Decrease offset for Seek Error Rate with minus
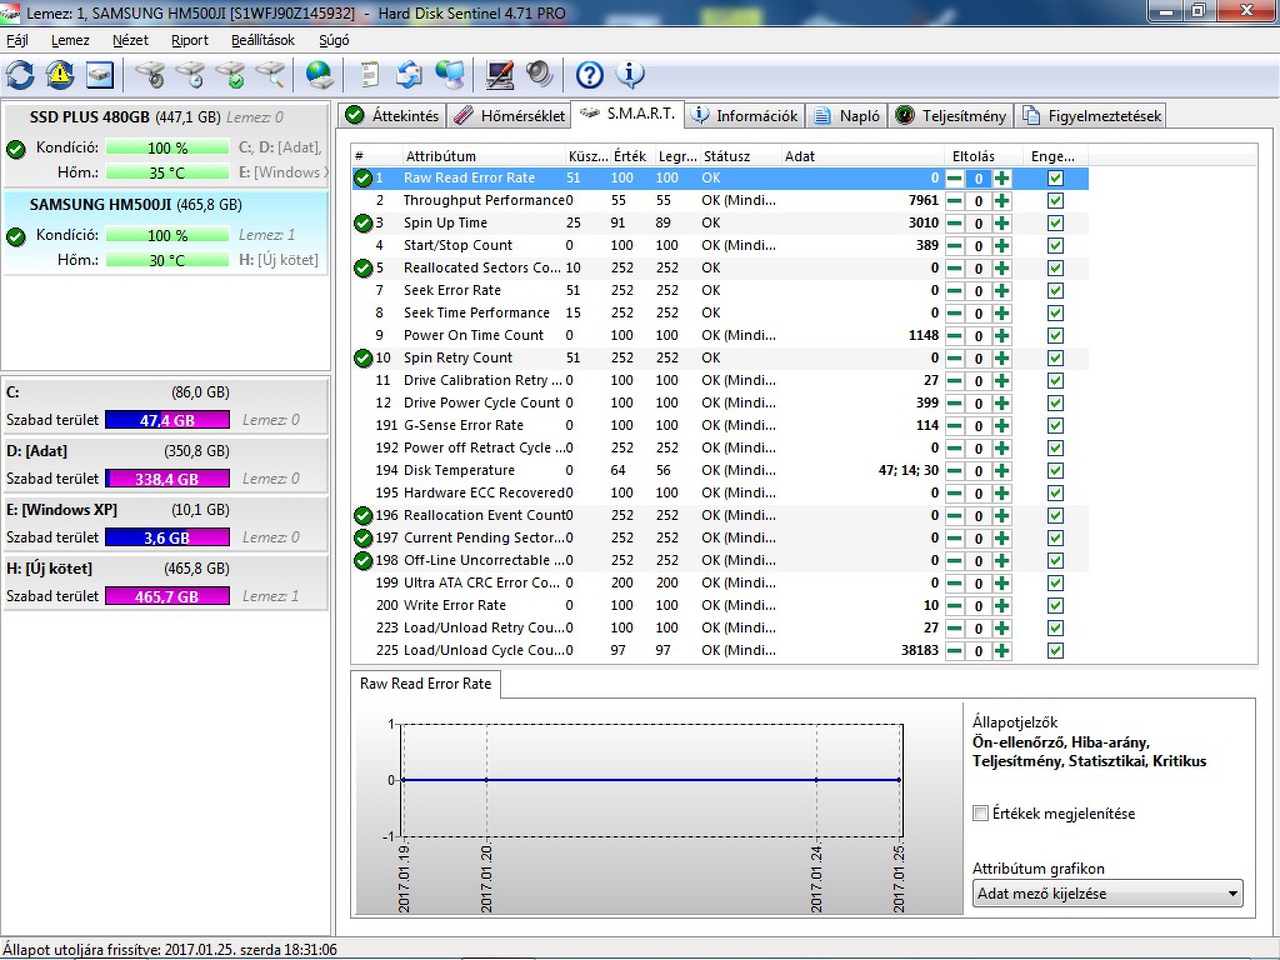 click(955, 291)
